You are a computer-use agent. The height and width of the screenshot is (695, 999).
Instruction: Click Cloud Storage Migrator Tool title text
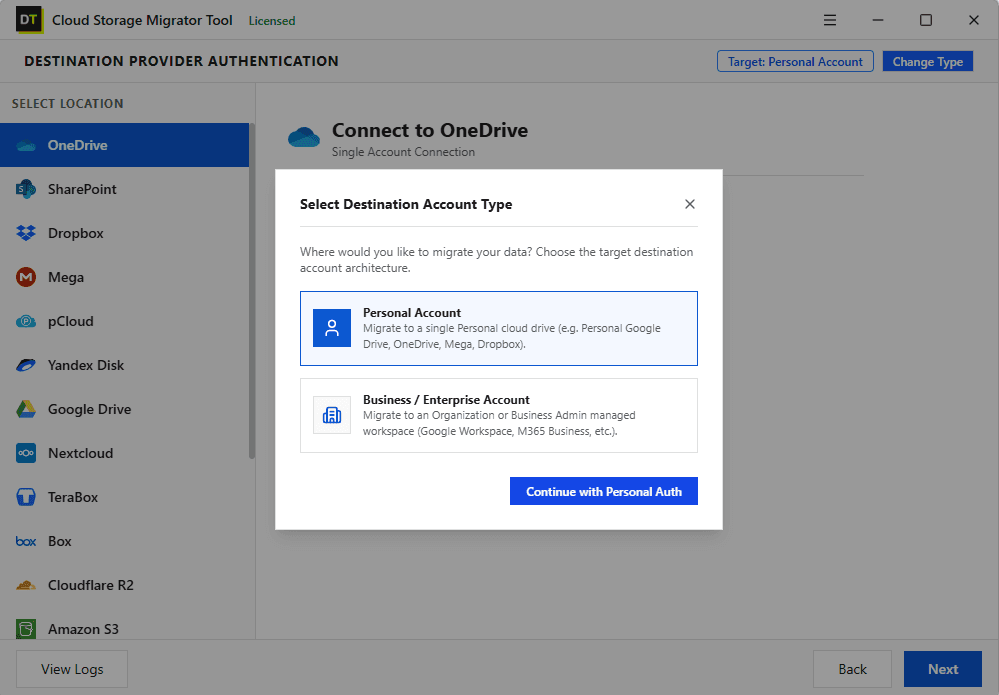(142, 20)
